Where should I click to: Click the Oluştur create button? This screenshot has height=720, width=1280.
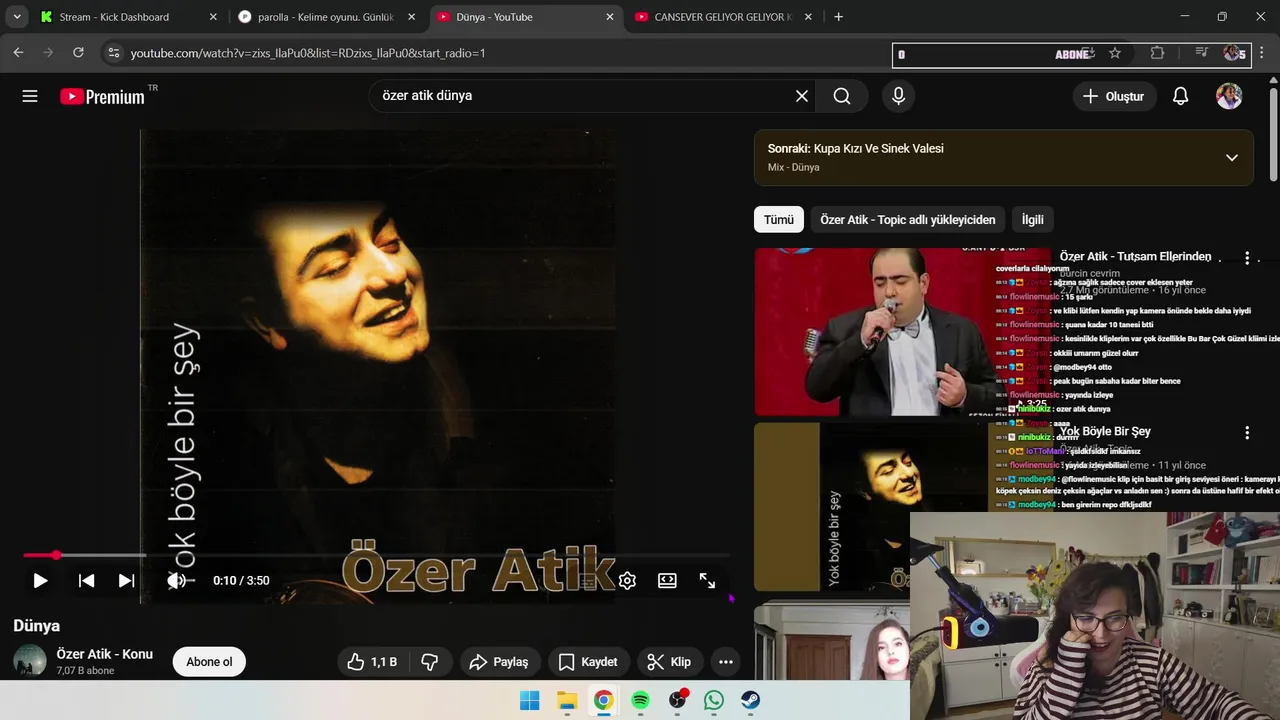point(1114,96)
